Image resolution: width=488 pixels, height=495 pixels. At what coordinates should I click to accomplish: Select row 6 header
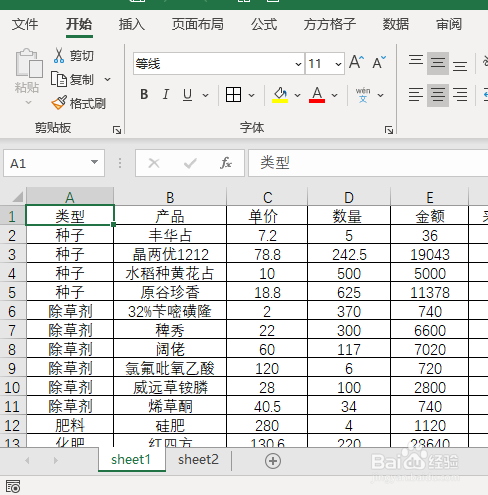click(13, 311)
